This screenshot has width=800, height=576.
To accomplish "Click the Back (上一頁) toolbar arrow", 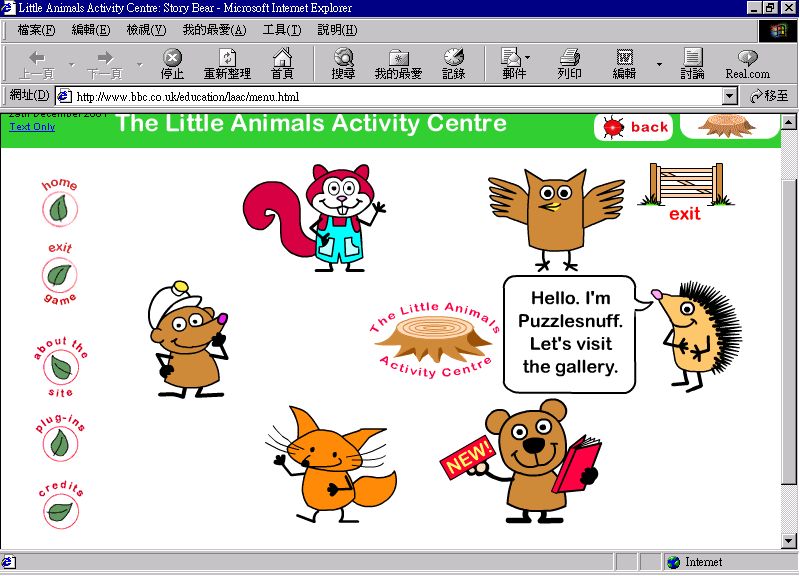I will [x=37, y=65].
